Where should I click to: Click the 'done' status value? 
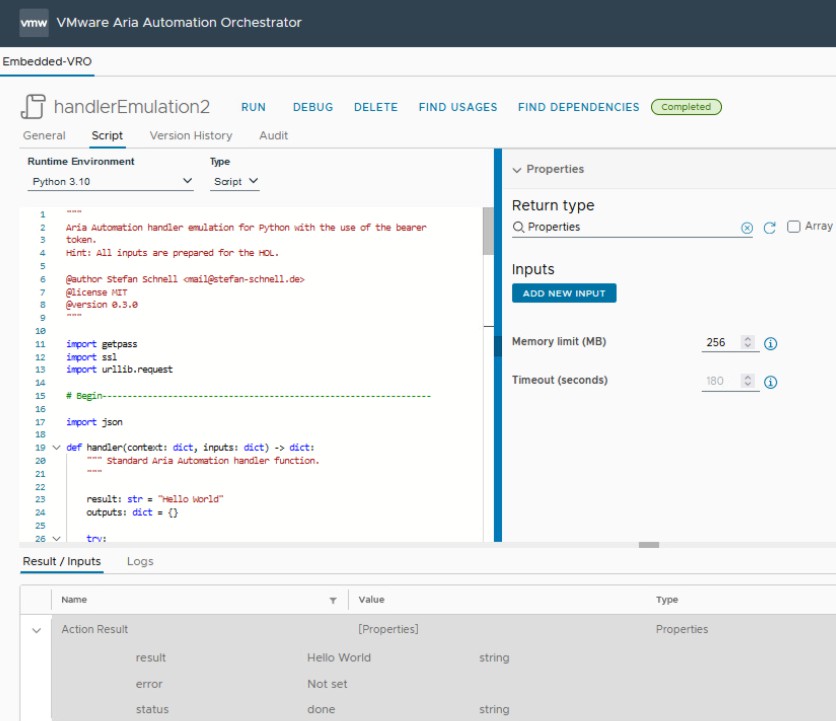[321, 710]
